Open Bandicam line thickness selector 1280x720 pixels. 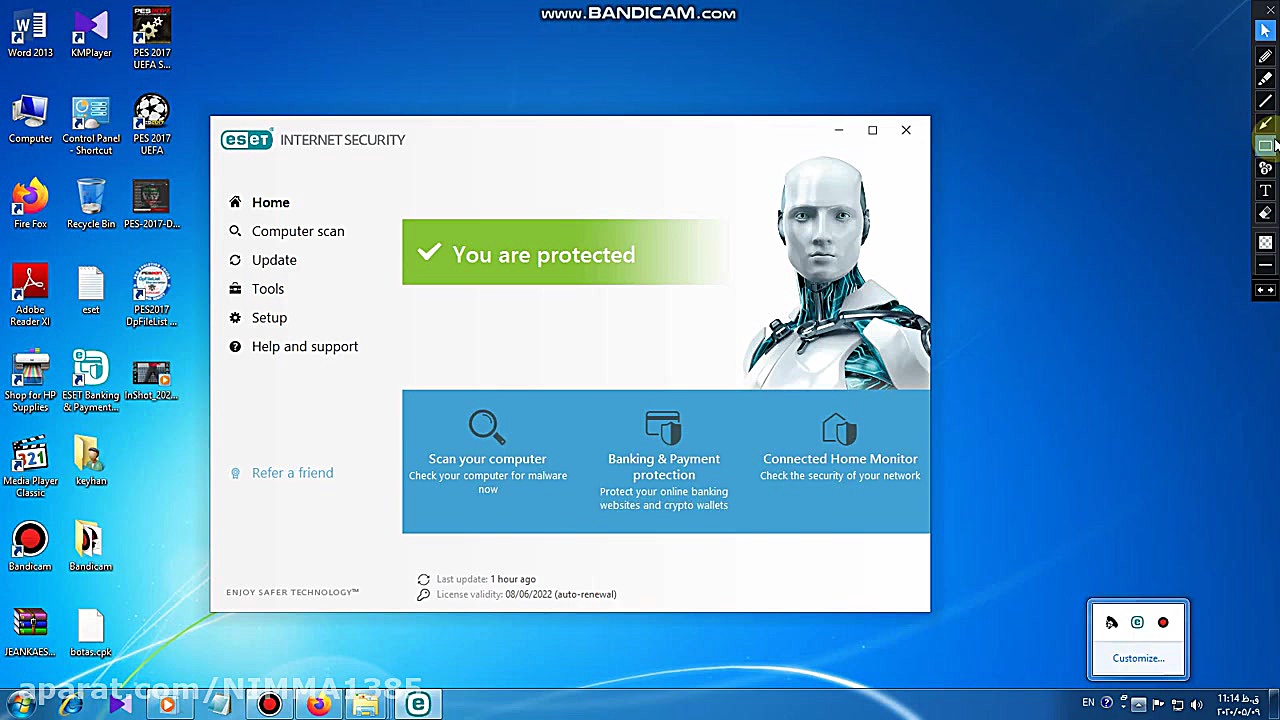[x=1265, y=265]
